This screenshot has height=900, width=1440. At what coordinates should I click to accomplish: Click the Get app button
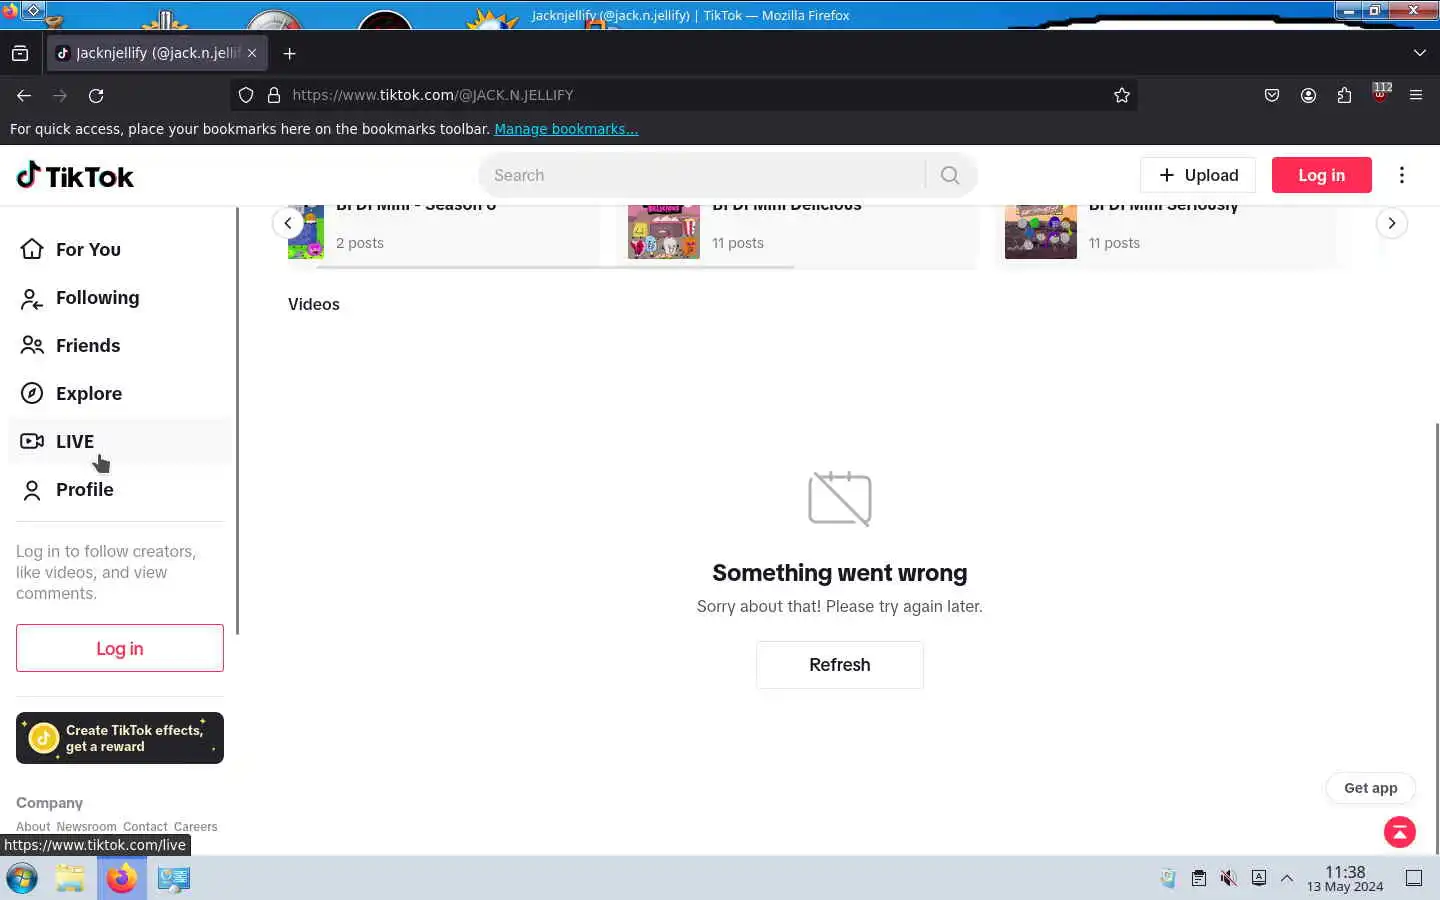coord(1370,788)
